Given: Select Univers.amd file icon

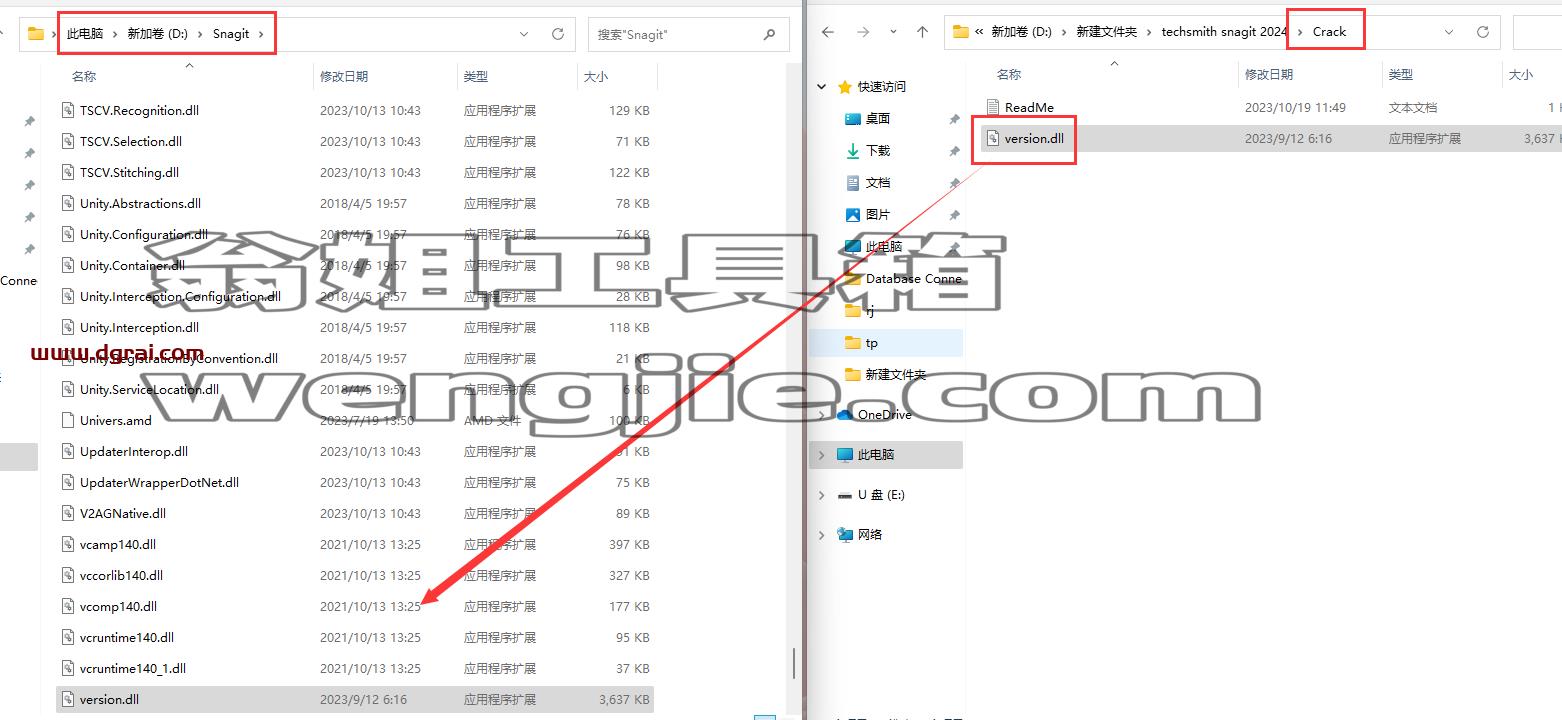Looking at the screenshot, I should 68,420.
